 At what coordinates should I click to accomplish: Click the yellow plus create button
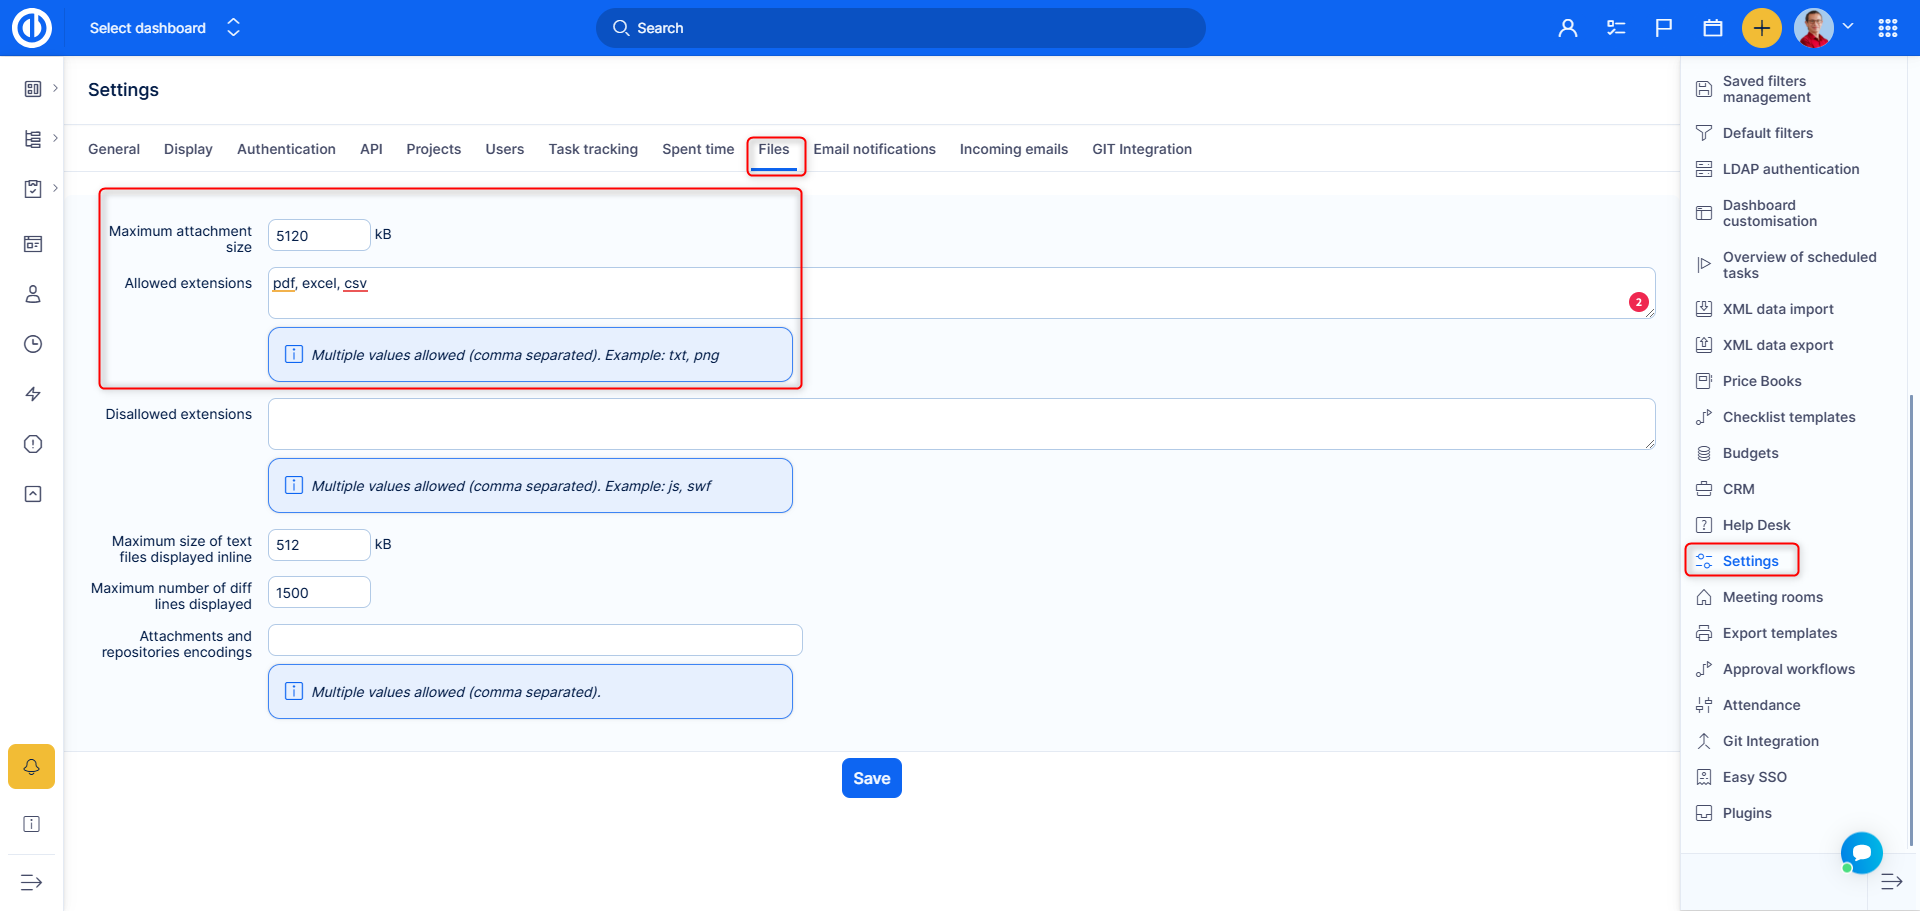(x=1761, y=28)
